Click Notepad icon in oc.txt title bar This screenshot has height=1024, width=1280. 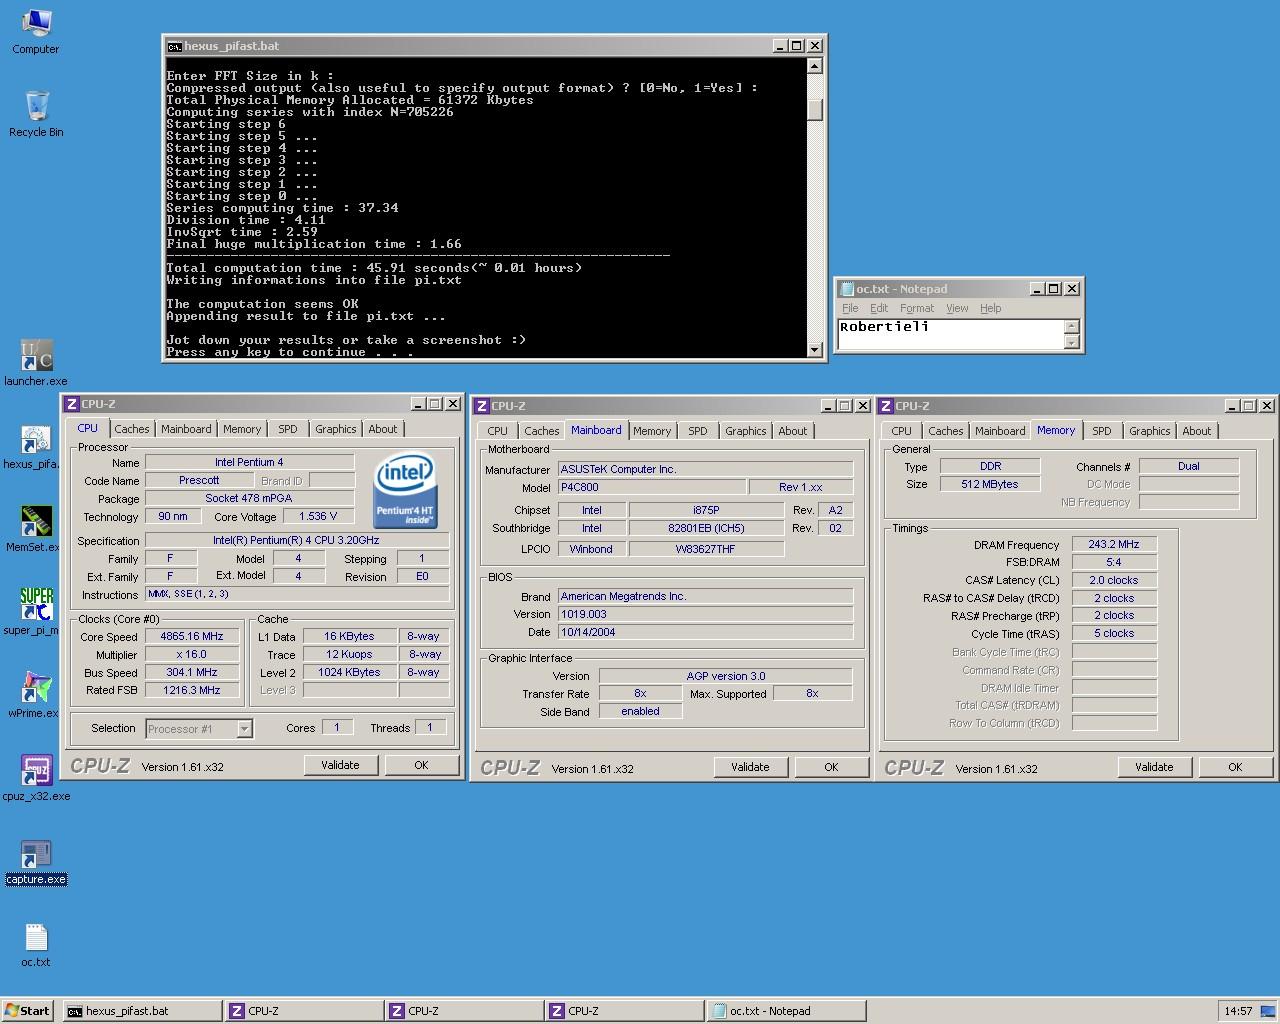(847, 289)
